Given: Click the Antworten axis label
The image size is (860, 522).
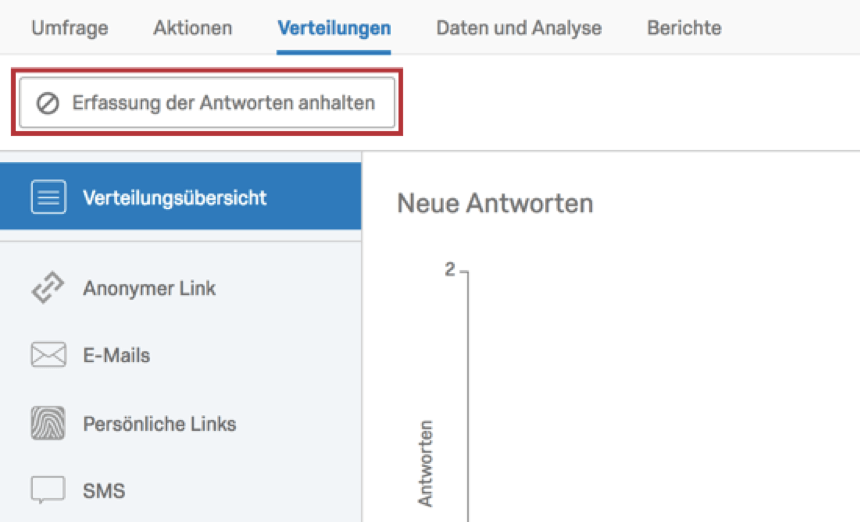Looking at the screenshot, I should [426, 463].
